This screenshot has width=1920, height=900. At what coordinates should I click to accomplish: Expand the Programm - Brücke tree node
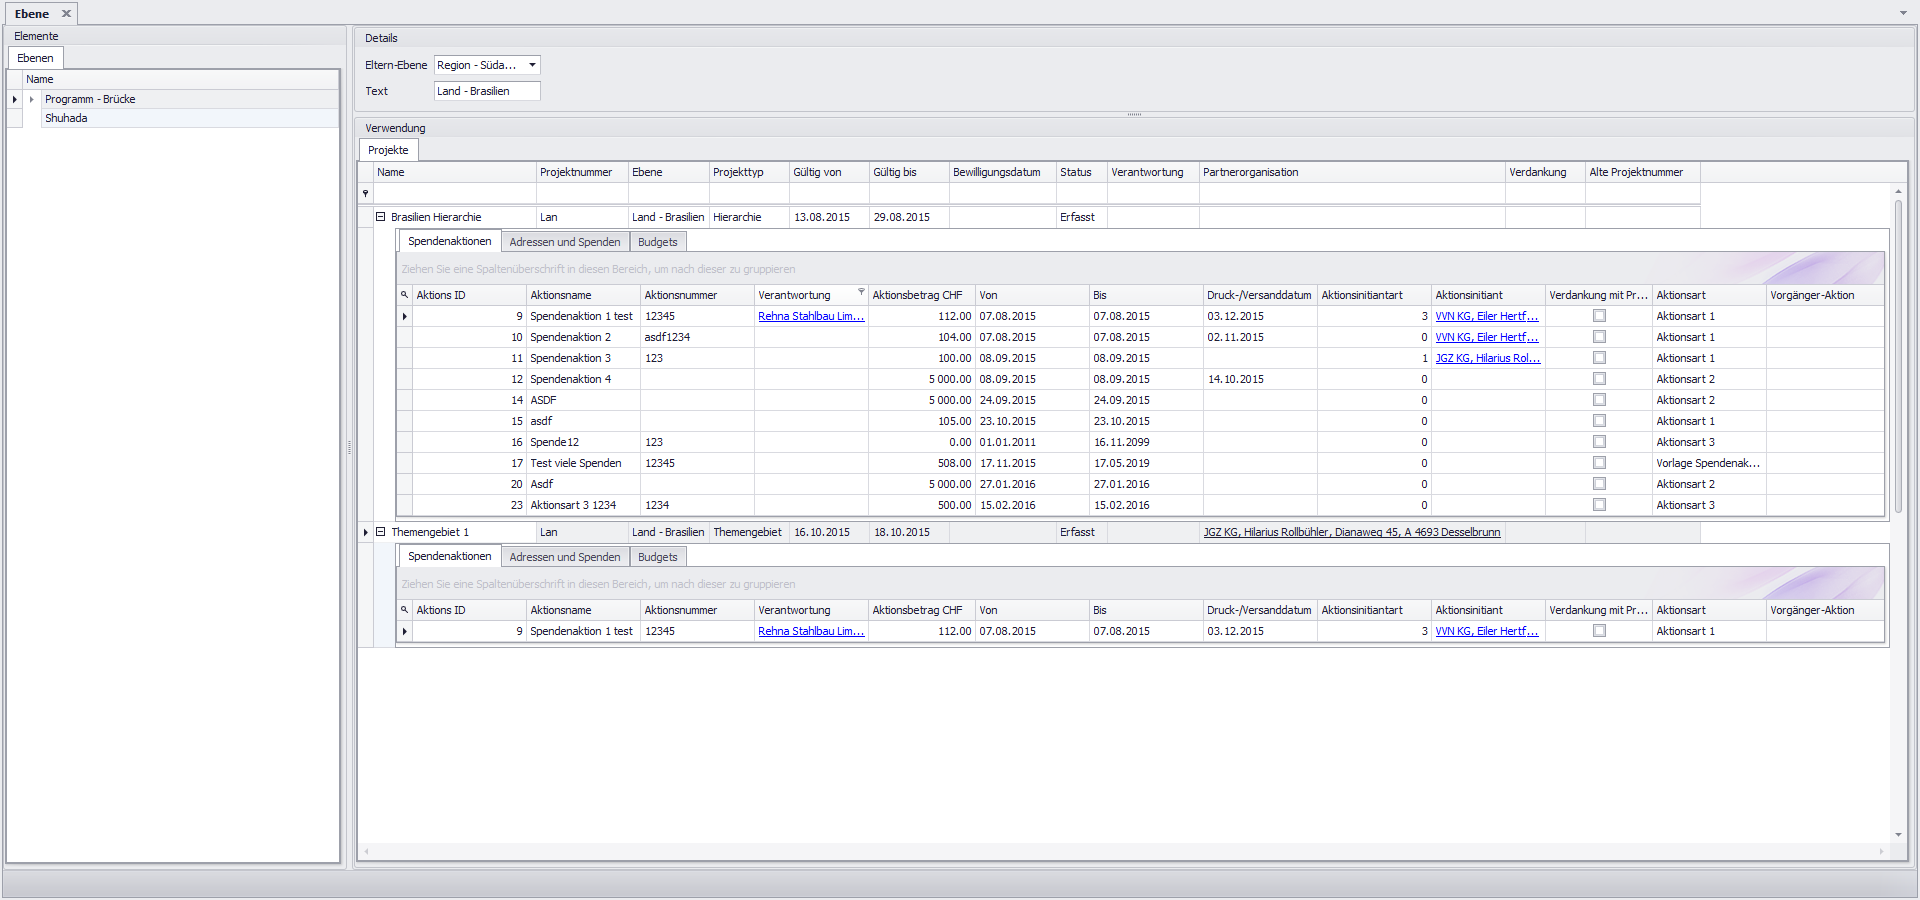[32, 99]
